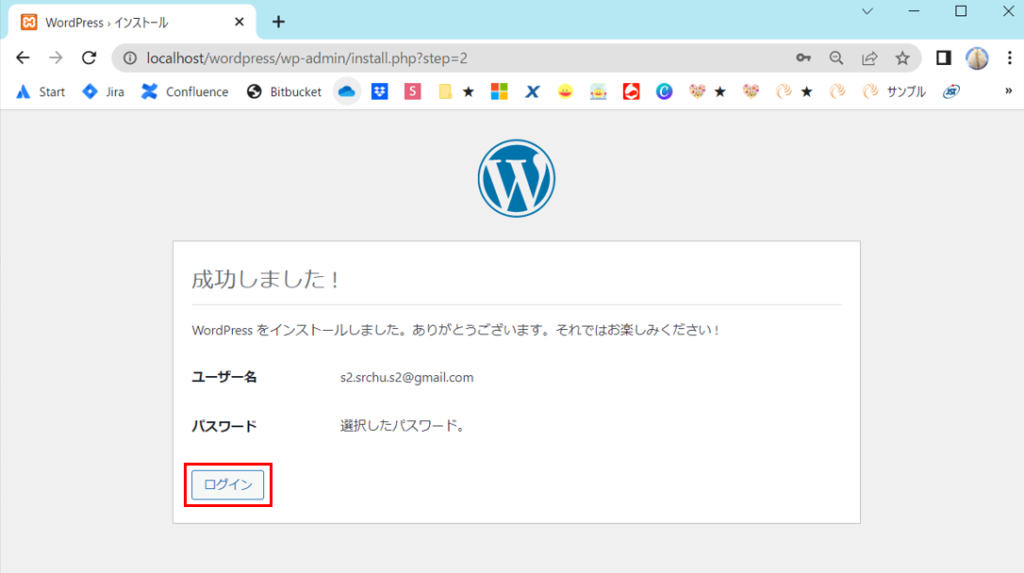Click the ログイン button
Image resolution: width=1024 pixels, height=573 pixels.
[x=228, y=485]
